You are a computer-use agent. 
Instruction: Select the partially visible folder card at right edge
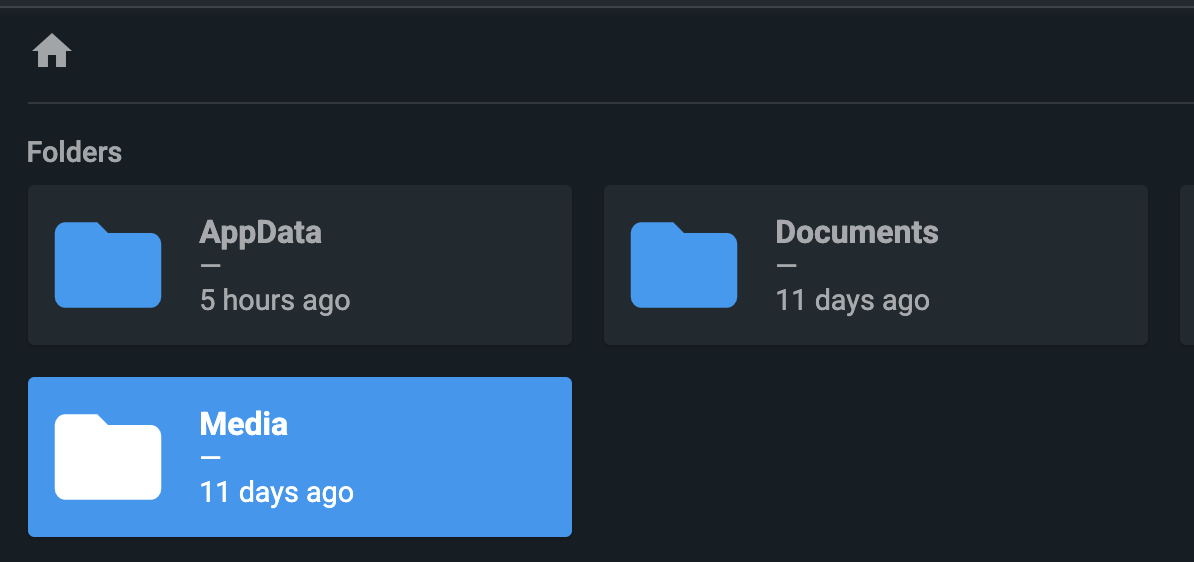(1186, 265)
